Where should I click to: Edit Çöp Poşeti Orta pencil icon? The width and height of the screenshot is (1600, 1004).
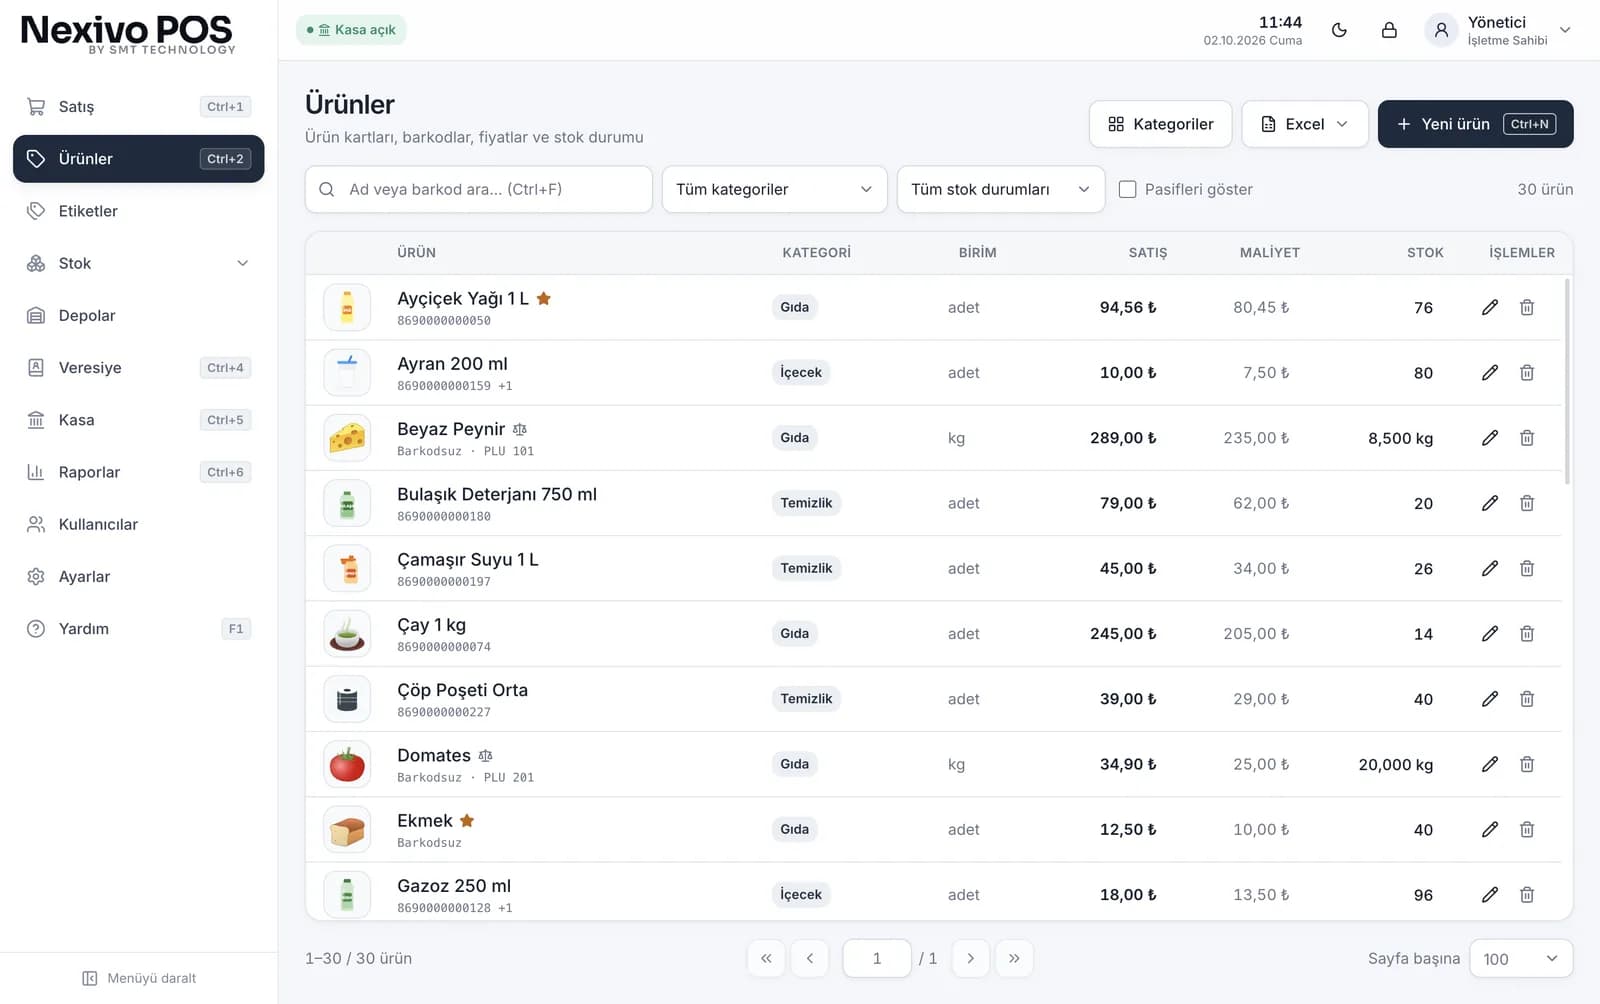(1490, 699)
